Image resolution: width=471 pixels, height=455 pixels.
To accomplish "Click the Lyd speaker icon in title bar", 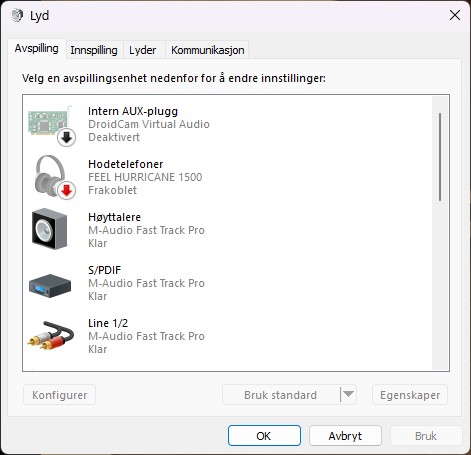I will pos(17,15).
